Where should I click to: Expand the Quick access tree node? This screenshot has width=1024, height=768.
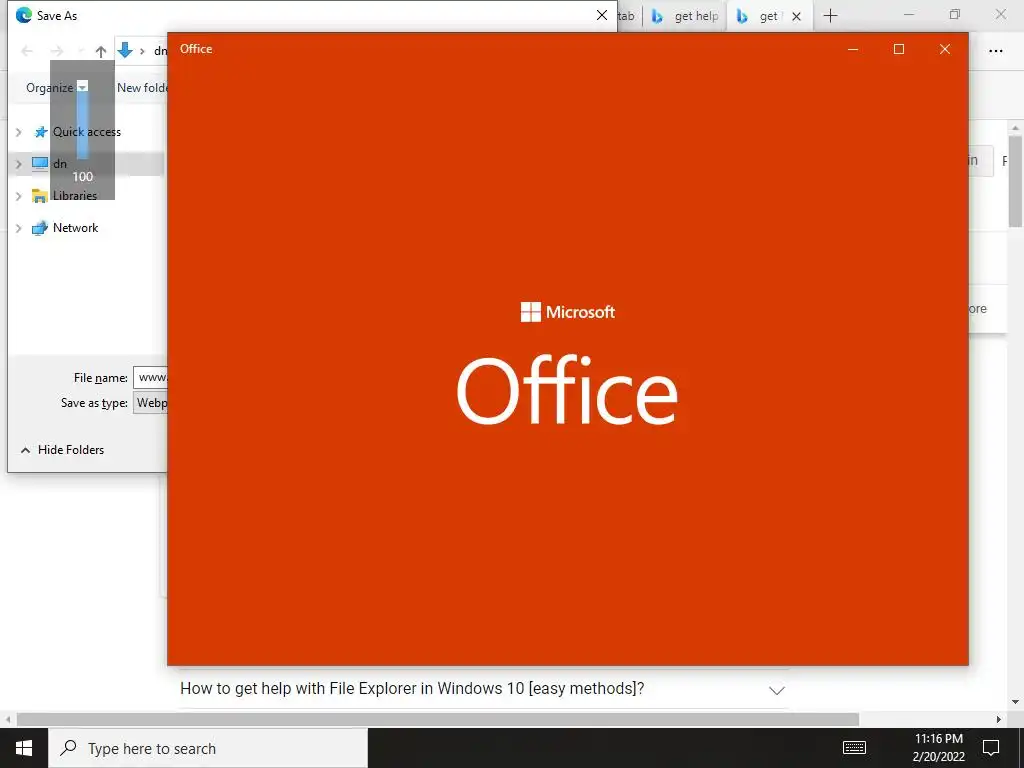19,132
